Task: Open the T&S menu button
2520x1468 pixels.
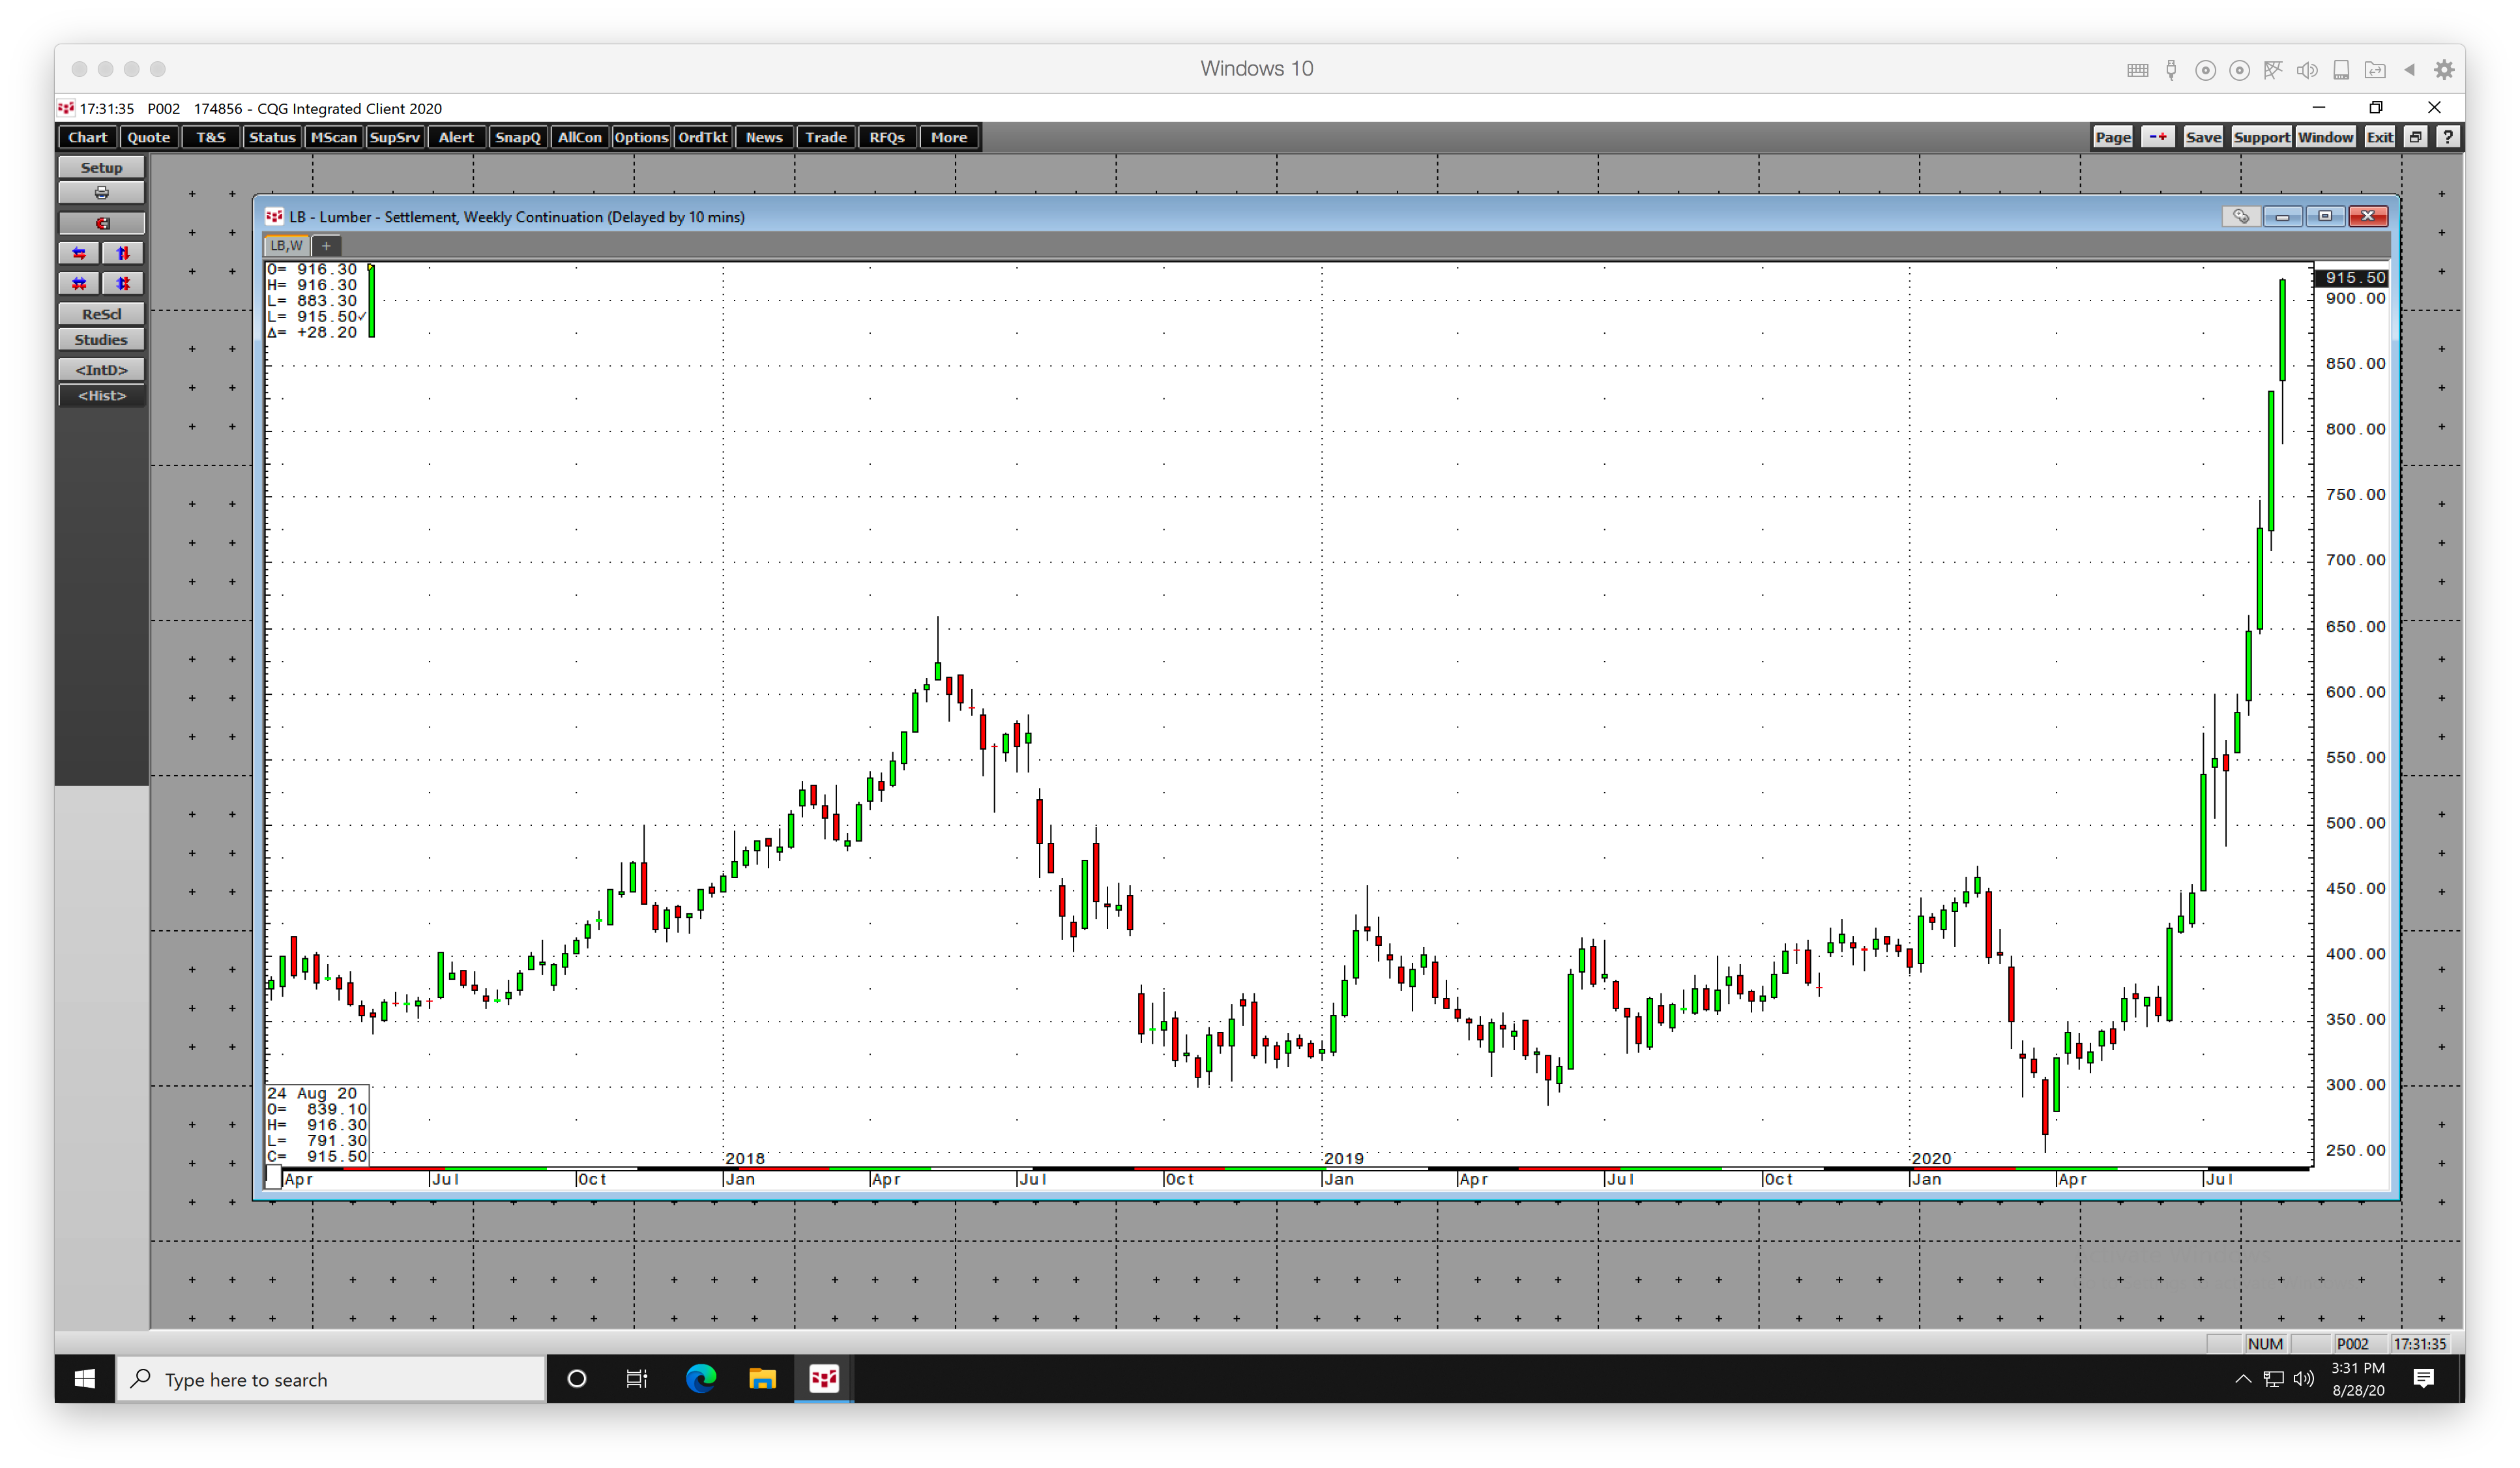Action: (x=211, y=137)
